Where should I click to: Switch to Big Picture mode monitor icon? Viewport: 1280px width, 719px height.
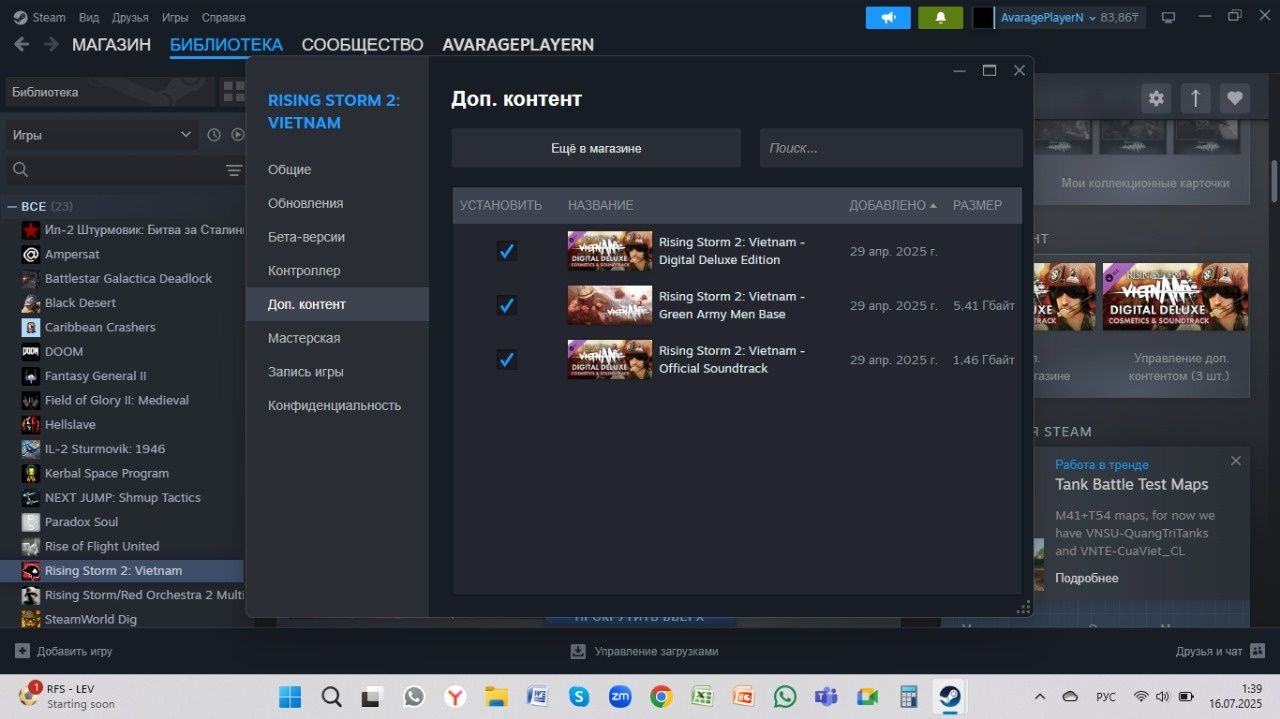click(1168, 17)
